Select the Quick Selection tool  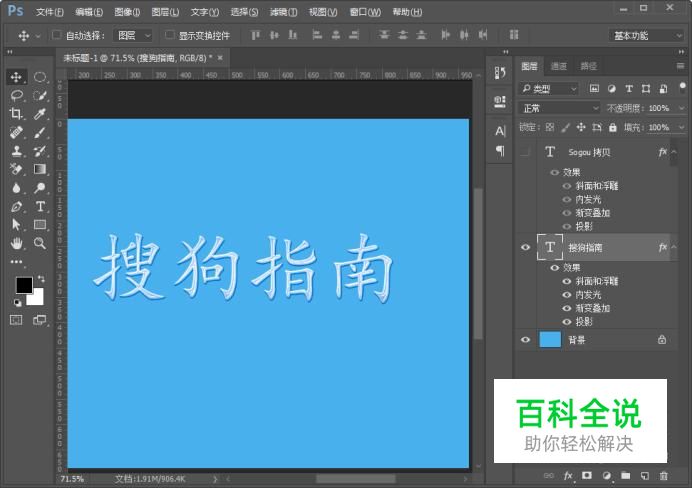[40, 95]
